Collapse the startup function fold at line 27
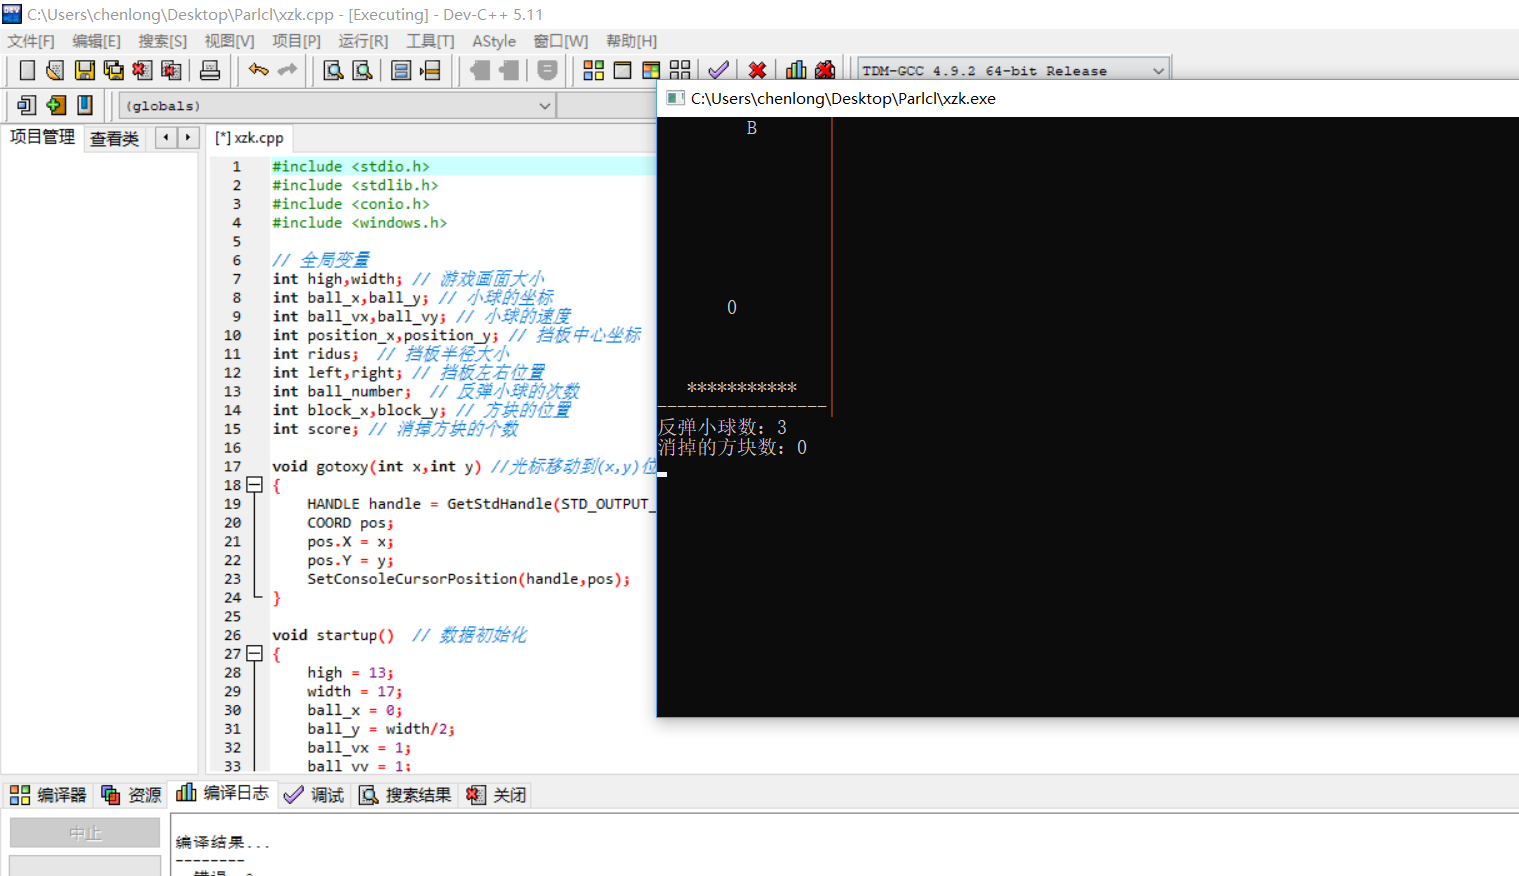This screenshot has height=876, width=1519. (254, 654)
